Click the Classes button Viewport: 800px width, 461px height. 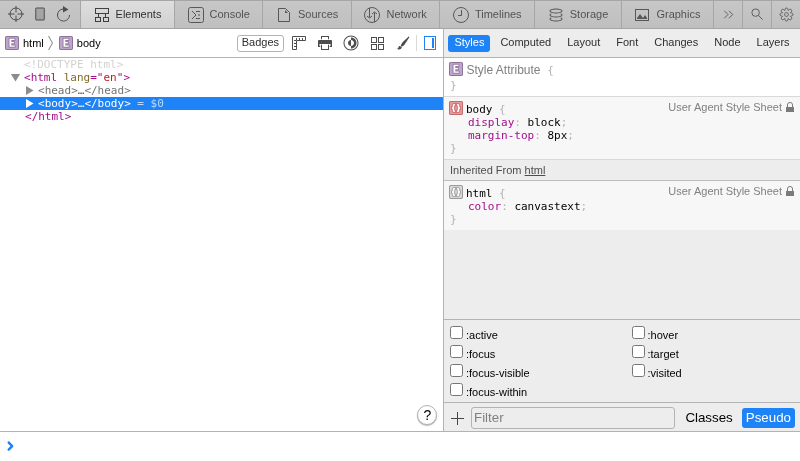[708, 418]
